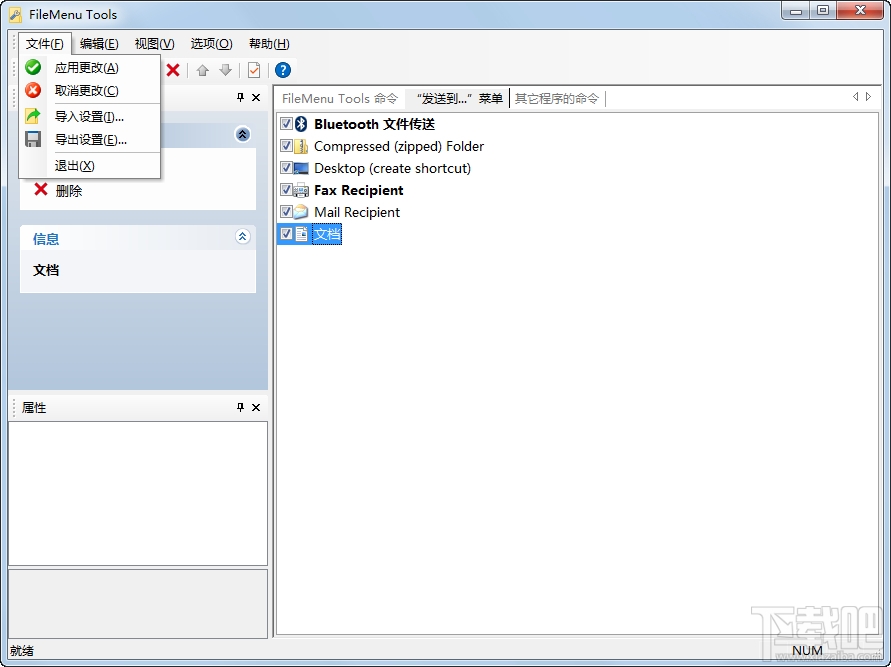891x667 pixels.
Task: Select Compressed (zipped) Folder entry
Action: coord(399,146)
